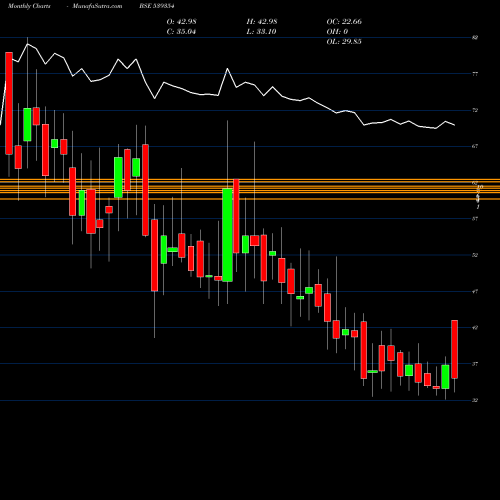Image resolution: width=500 pixels, height=500 pixels.
Task: Select the 'C: 35.04' close value
Action: click(x=181, y=32)
